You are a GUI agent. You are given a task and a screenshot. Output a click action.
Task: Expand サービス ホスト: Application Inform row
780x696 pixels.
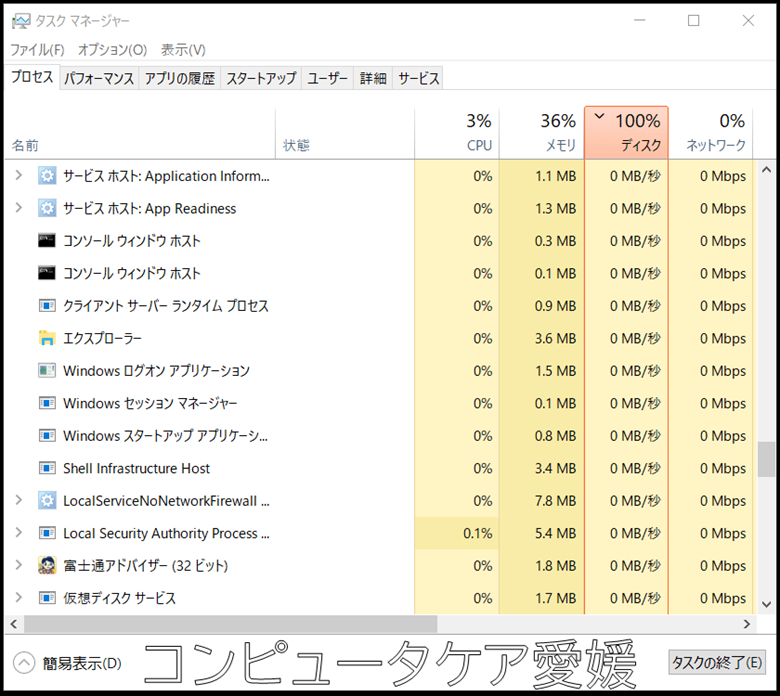click(19, 175)
